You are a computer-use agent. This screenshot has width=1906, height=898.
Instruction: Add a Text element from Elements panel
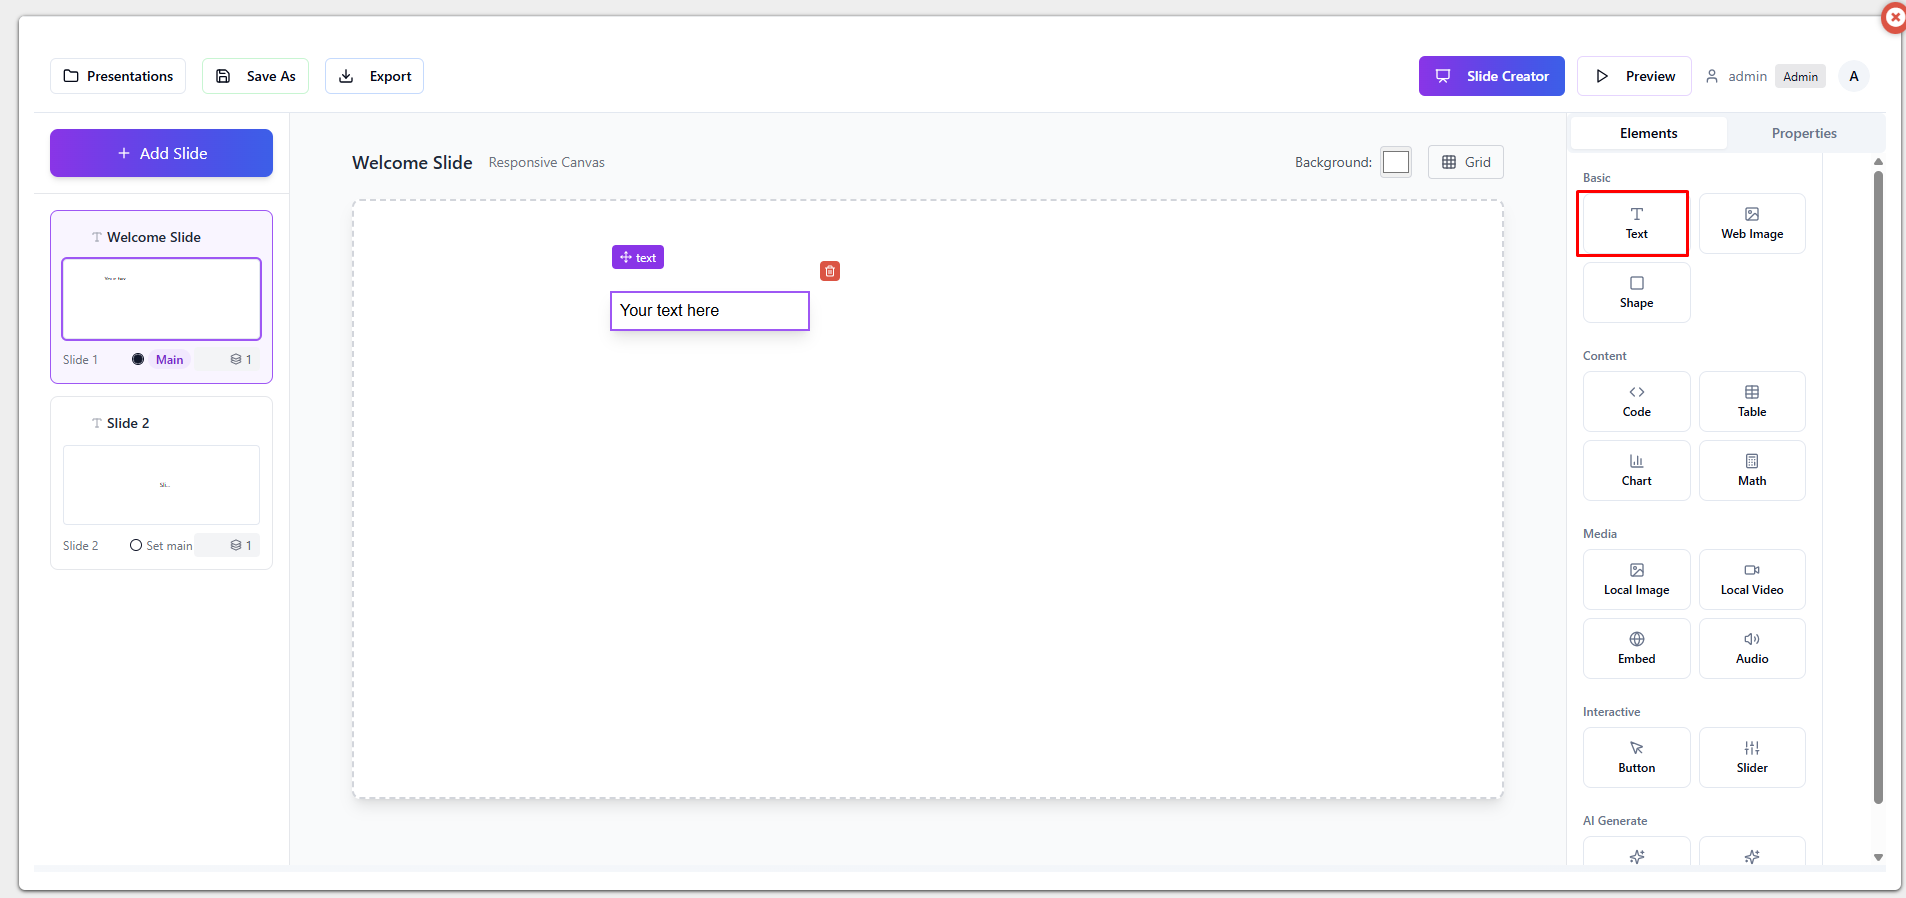[x=1635, y=223]
